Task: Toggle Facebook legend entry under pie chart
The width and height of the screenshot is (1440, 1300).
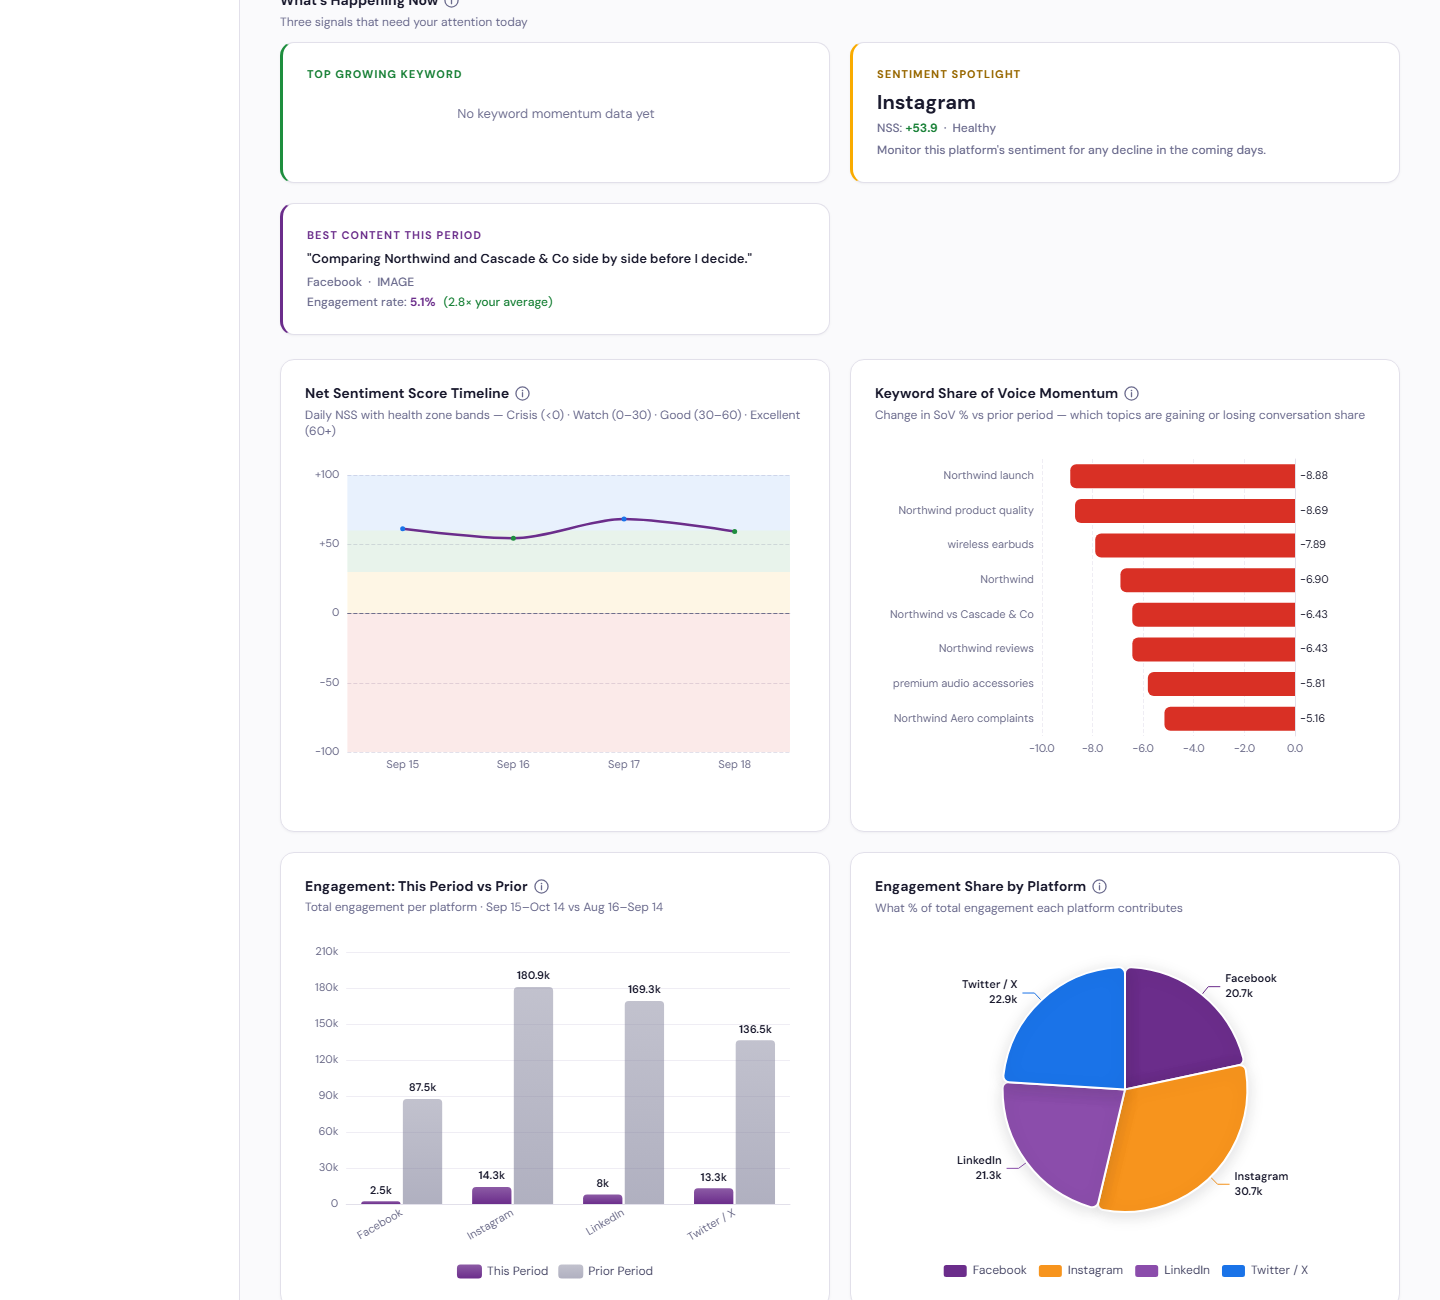Action: coord(985,1271)
